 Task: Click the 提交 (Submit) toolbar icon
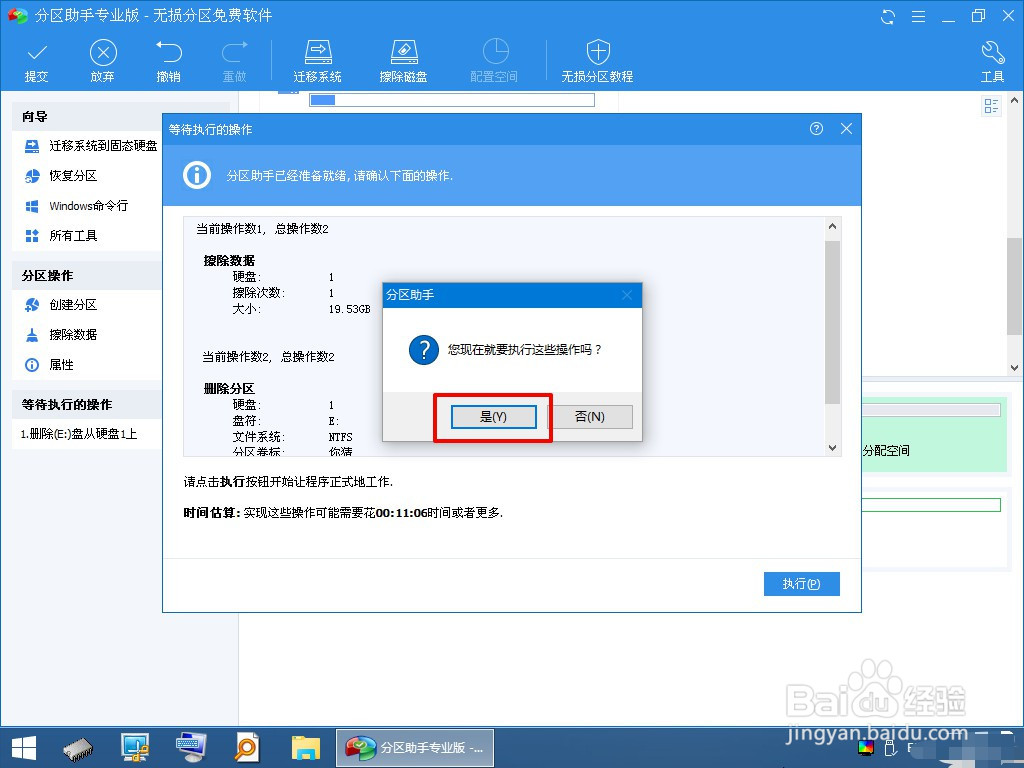(x=37, y=61)
